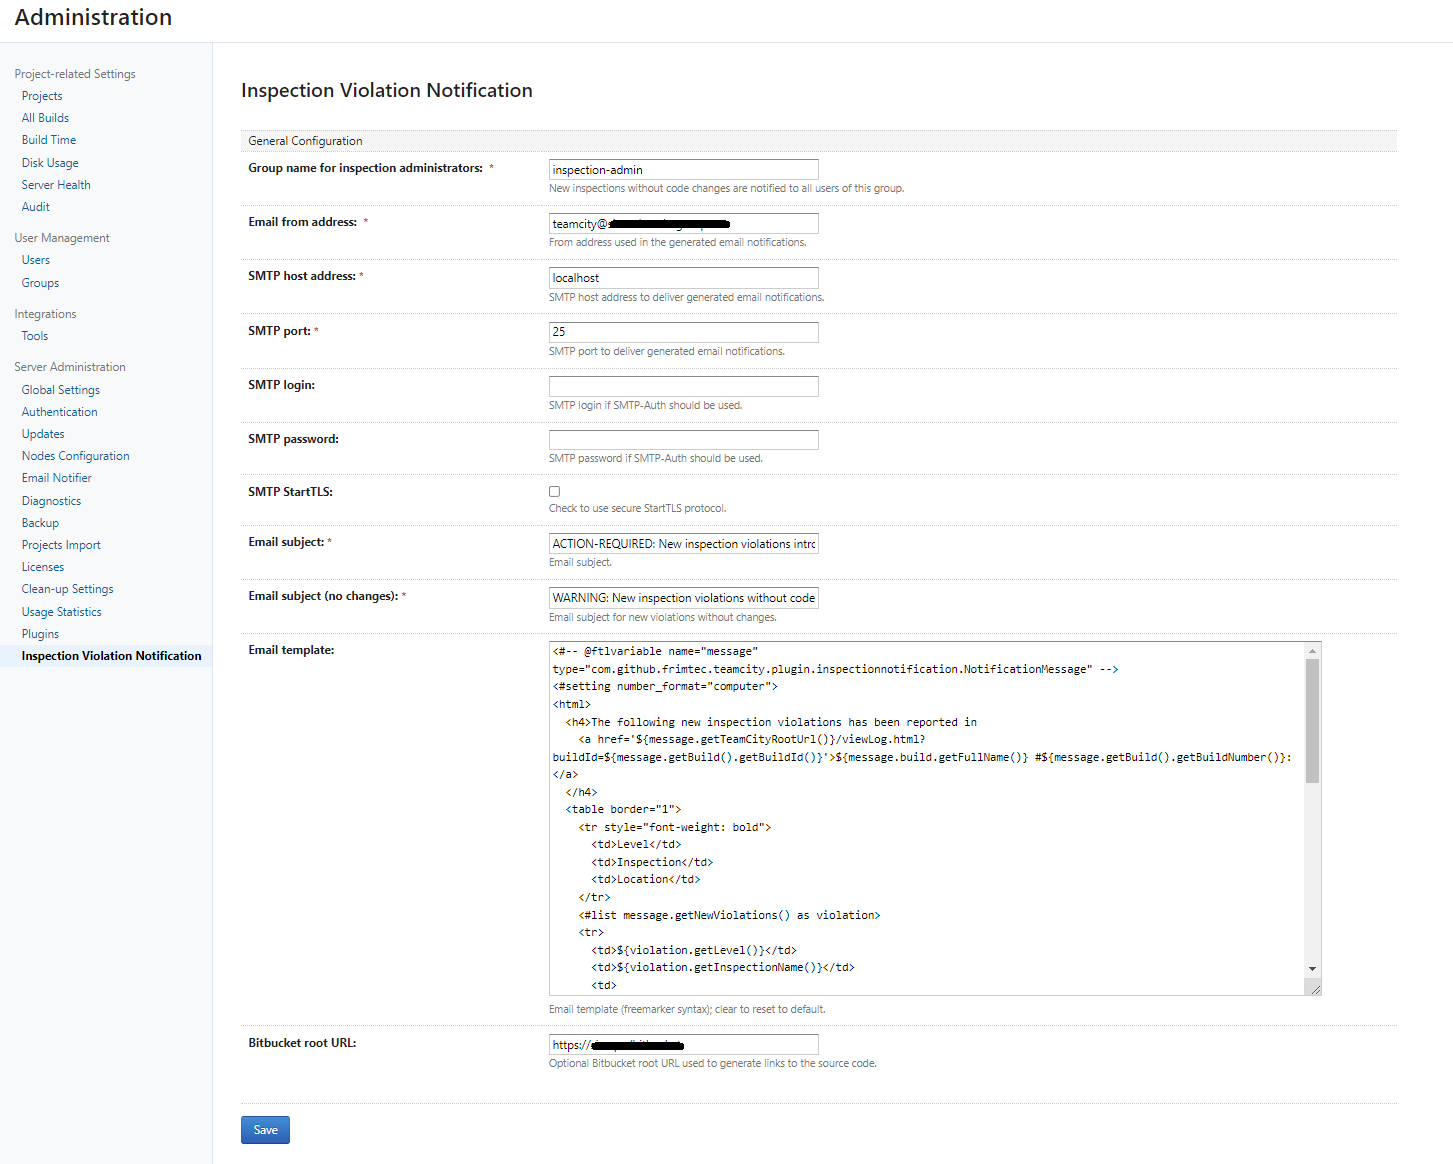
Task: Select Inspection Violation Notification menu item
Action: click(111, 656)
